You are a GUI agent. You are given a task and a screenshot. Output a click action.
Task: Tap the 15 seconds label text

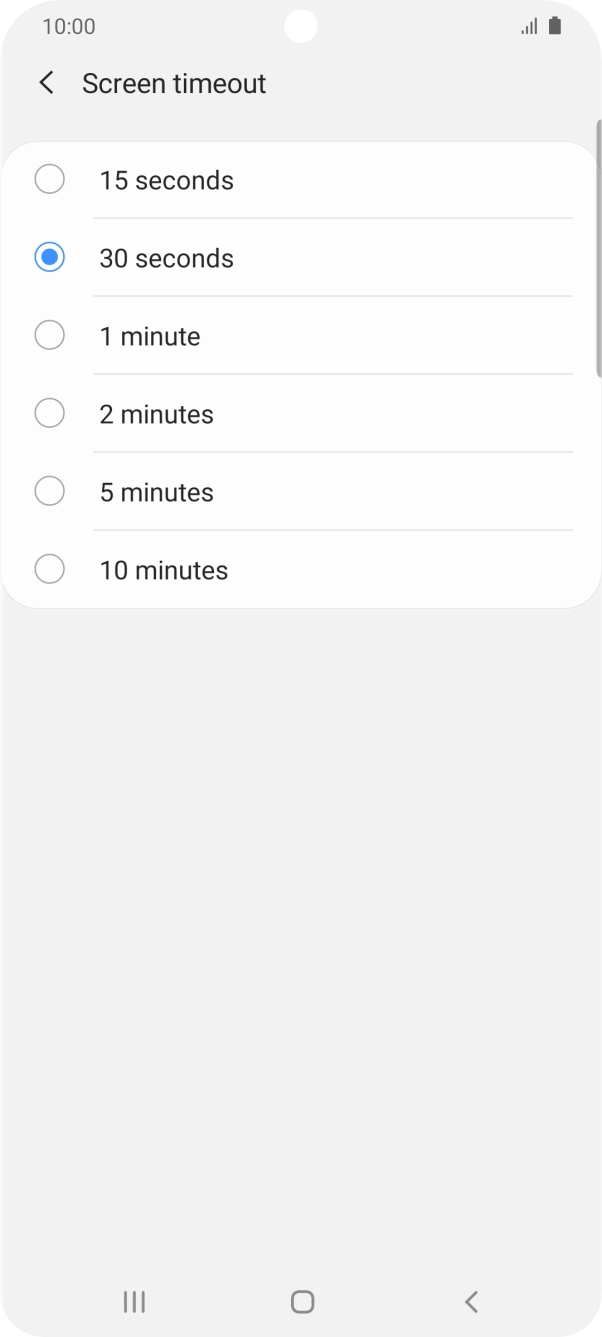pyautogui.click(x=166, y=180)
